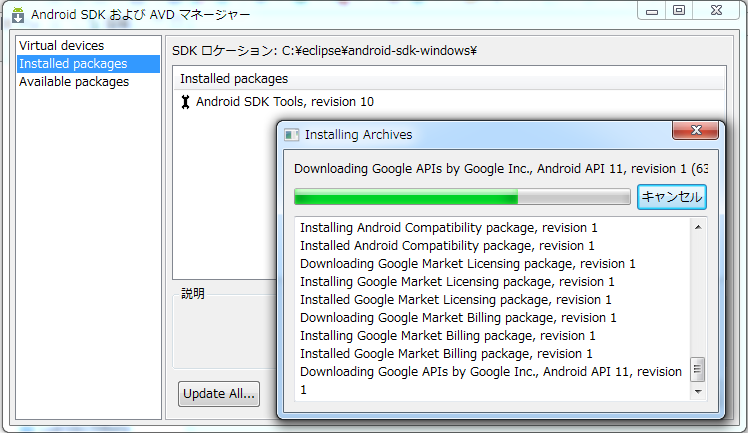
Task: Close the Installing Archives dialog
Action: pos(696,130)
